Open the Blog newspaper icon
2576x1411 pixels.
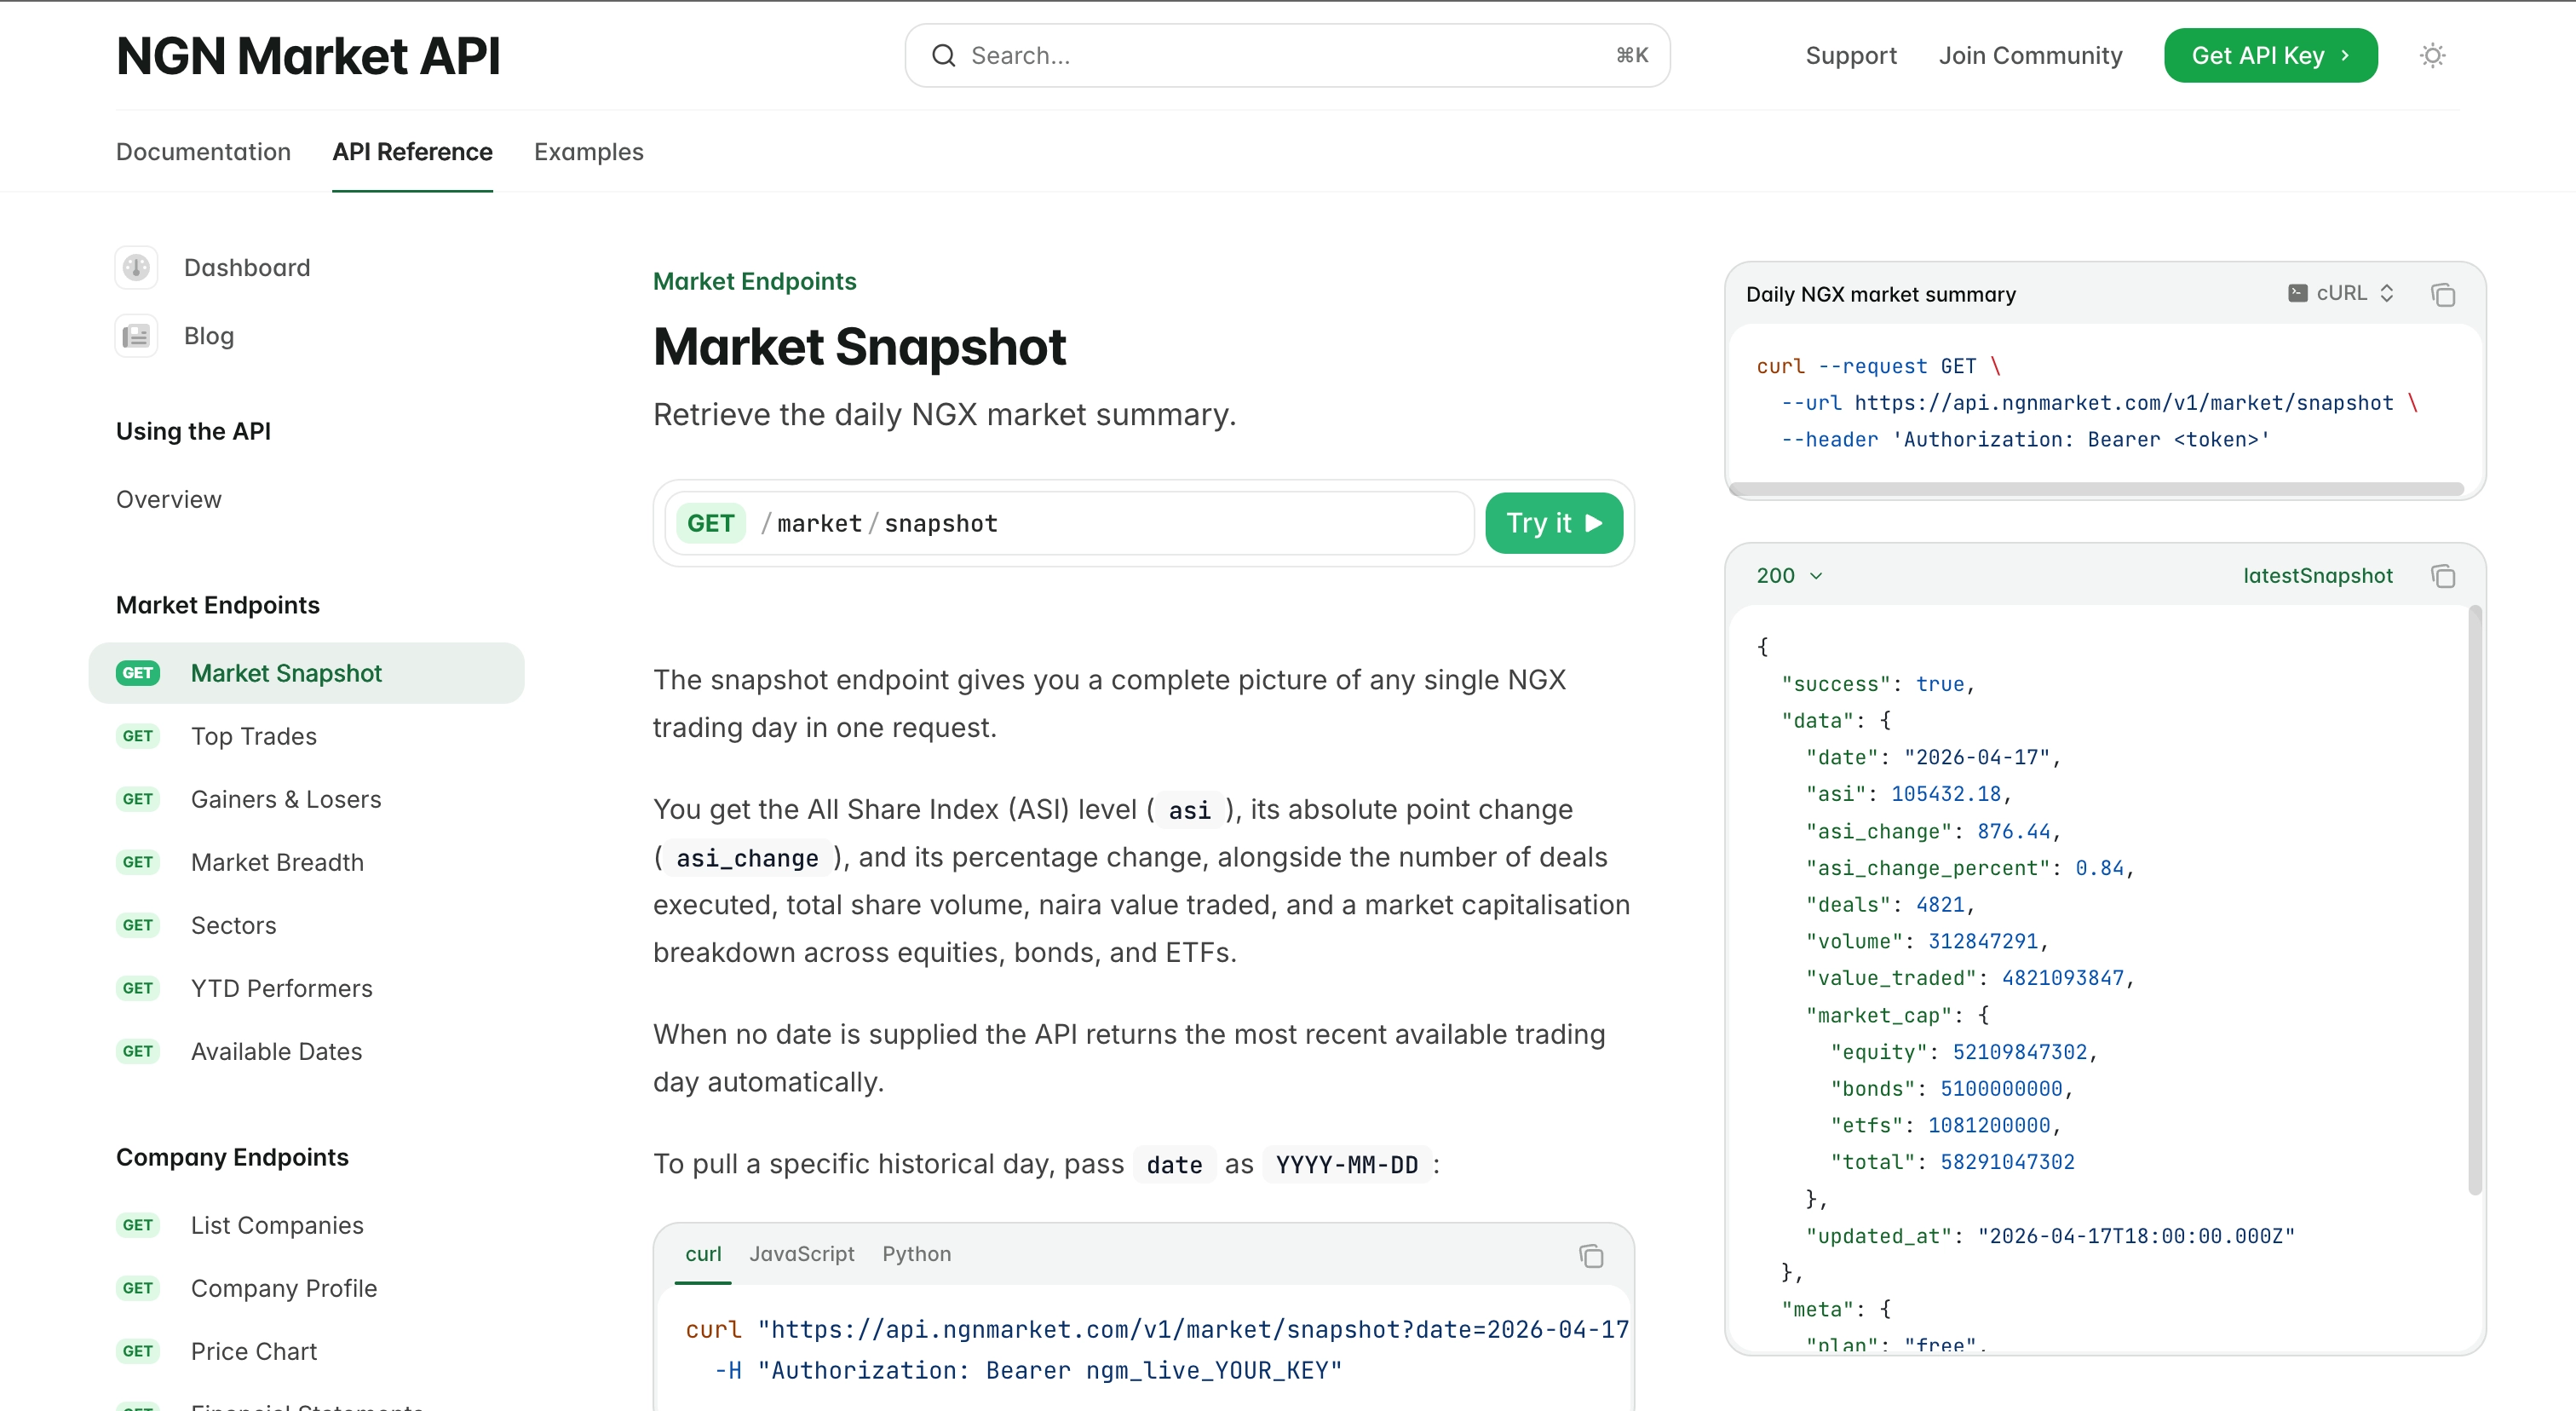[x=136, y=335]
